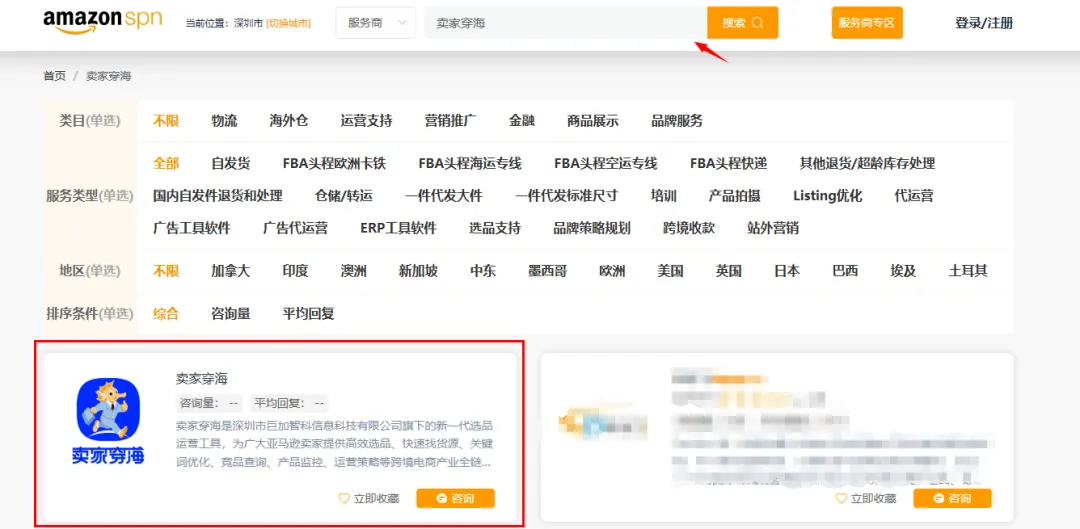Screen dimensions: 1080x529
Task: Choose FBA头程欧洲卡铁 service type
Action: tap(335, 164)
